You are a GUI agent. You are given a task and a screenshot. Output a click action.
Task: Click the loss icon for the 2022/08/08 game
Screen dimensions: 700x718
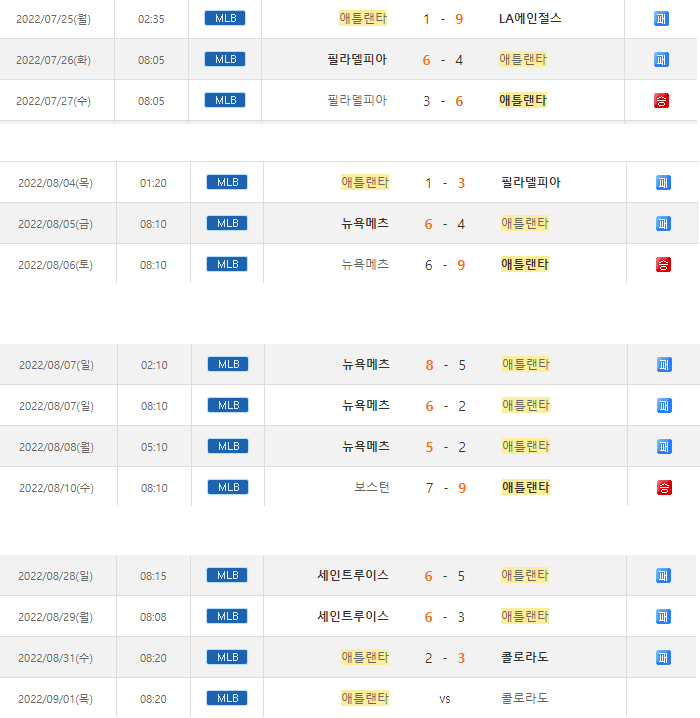pos(664,446)
